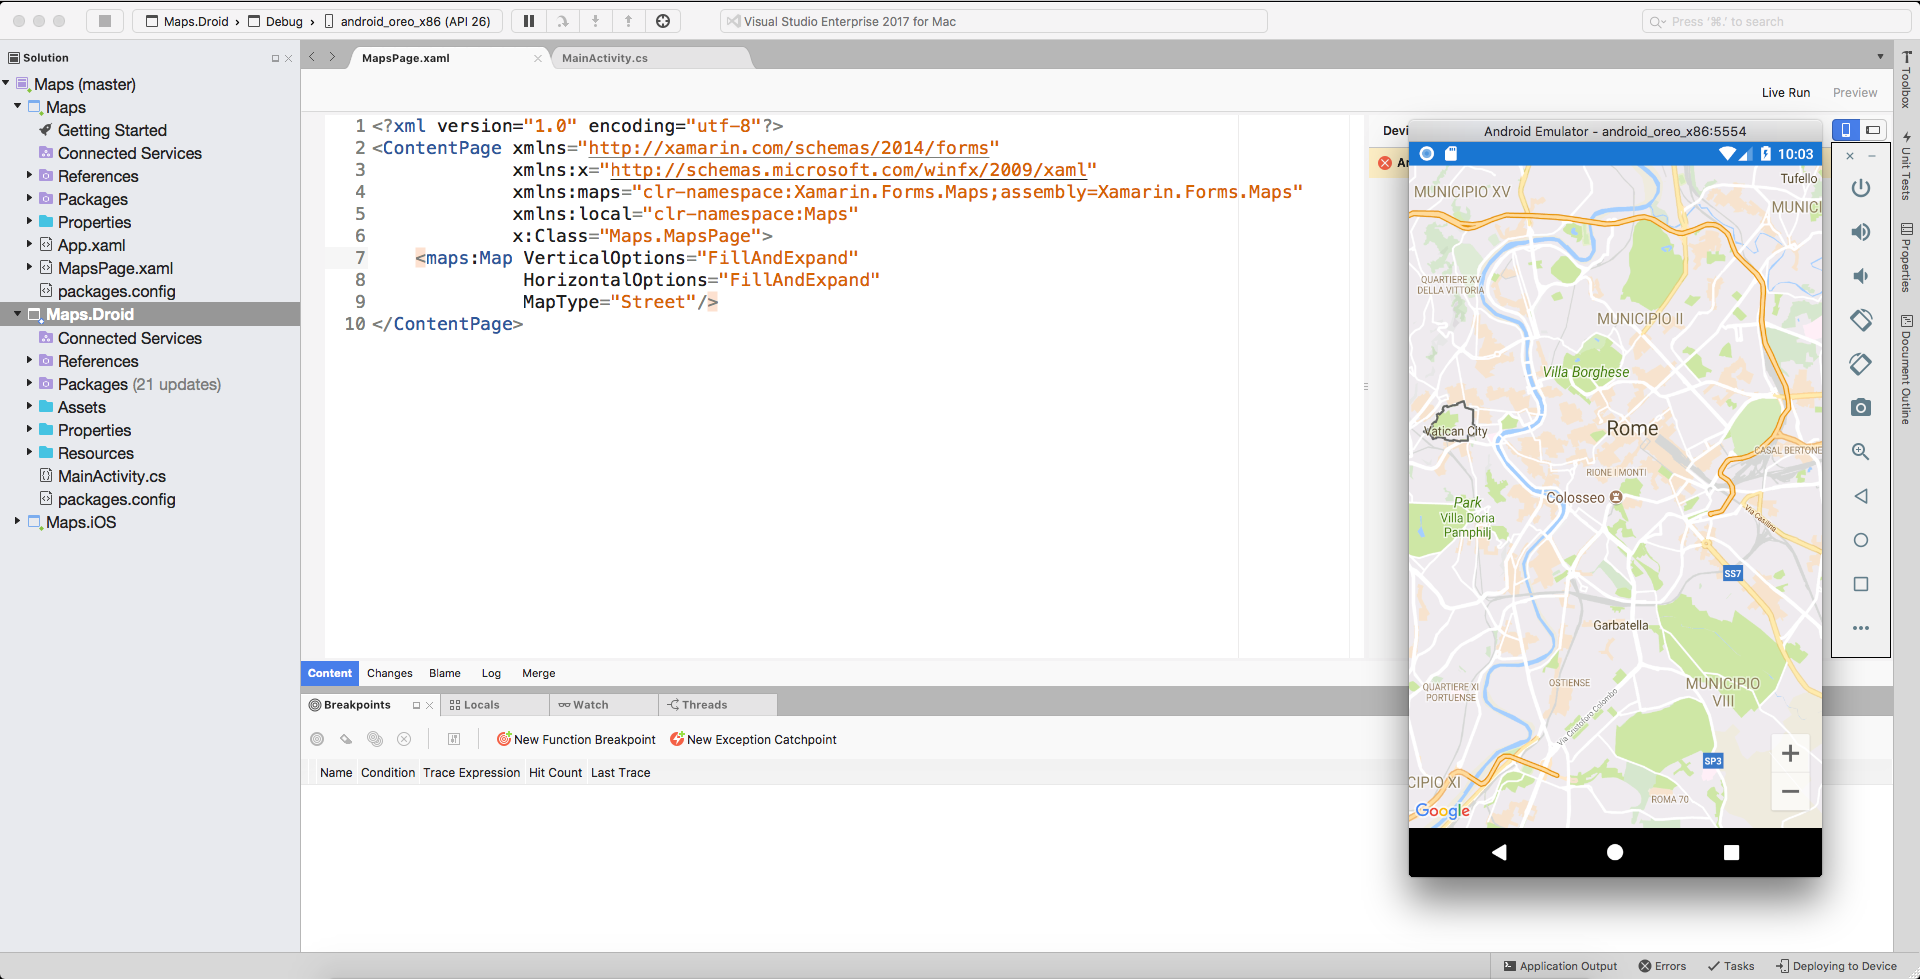Open Document Outline side panel

1907,370
